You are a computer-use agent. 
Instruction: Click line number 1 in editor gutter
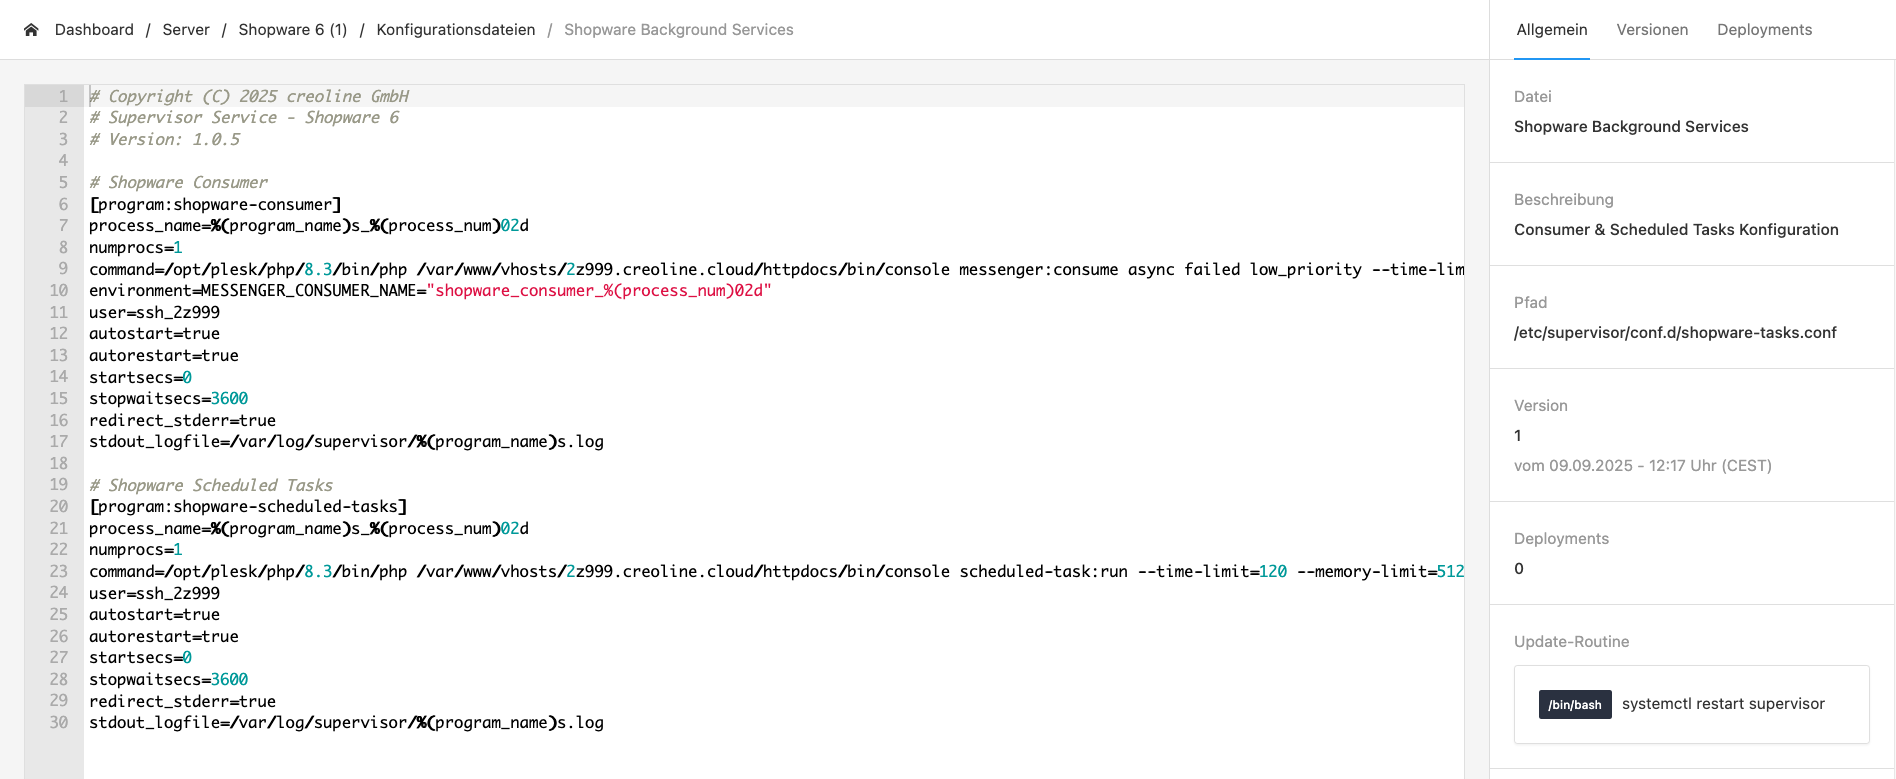point(63,96)
